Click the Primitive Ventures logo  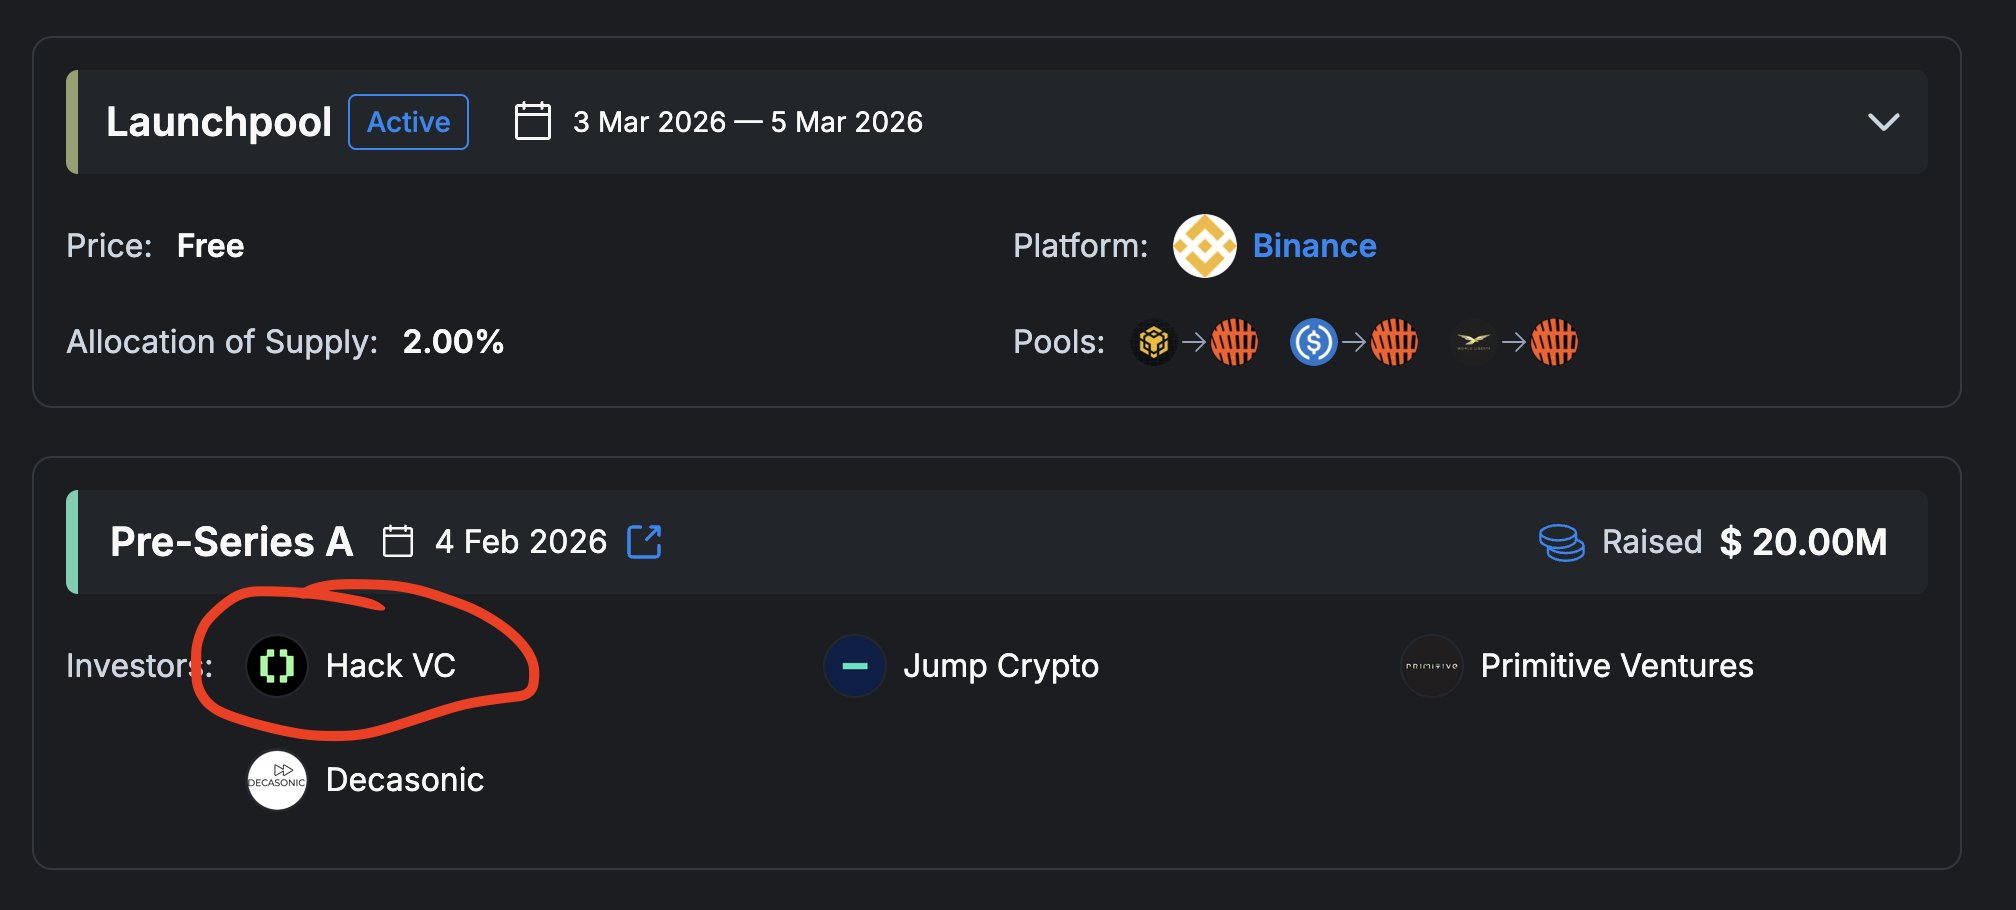[1432, 666]
